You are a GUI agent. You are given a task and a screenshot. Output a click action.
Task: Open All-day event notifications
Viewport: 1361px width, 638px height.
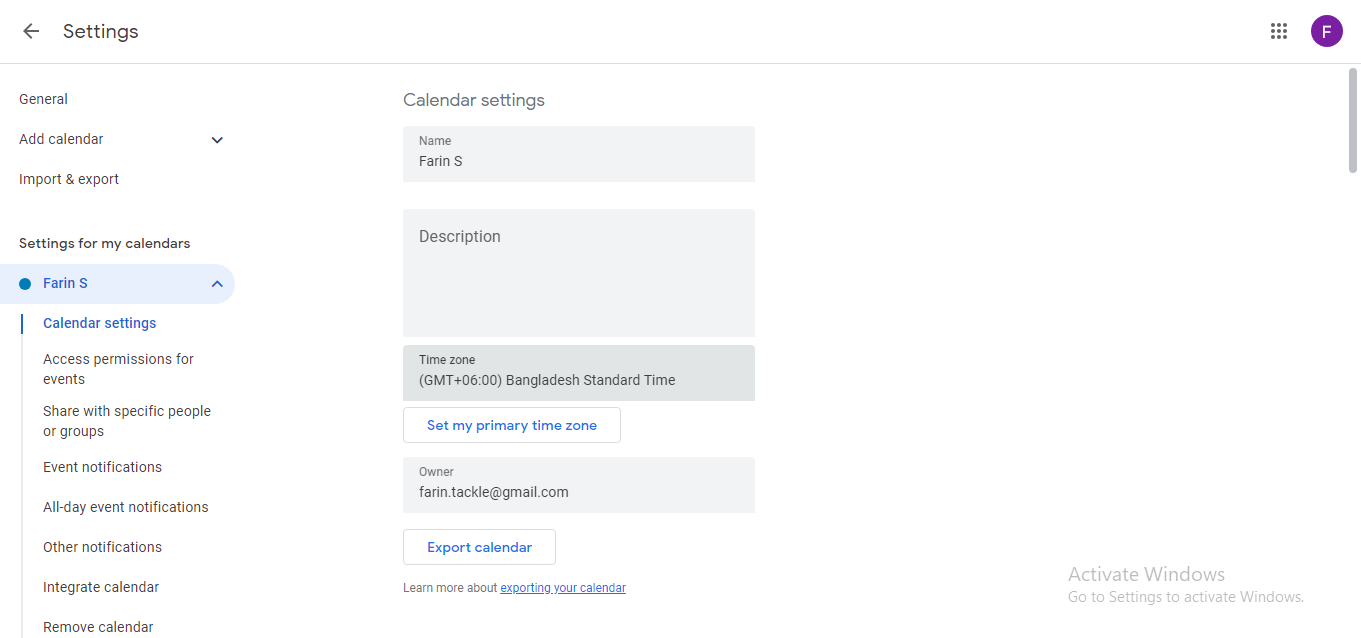[x=125, y=506]
